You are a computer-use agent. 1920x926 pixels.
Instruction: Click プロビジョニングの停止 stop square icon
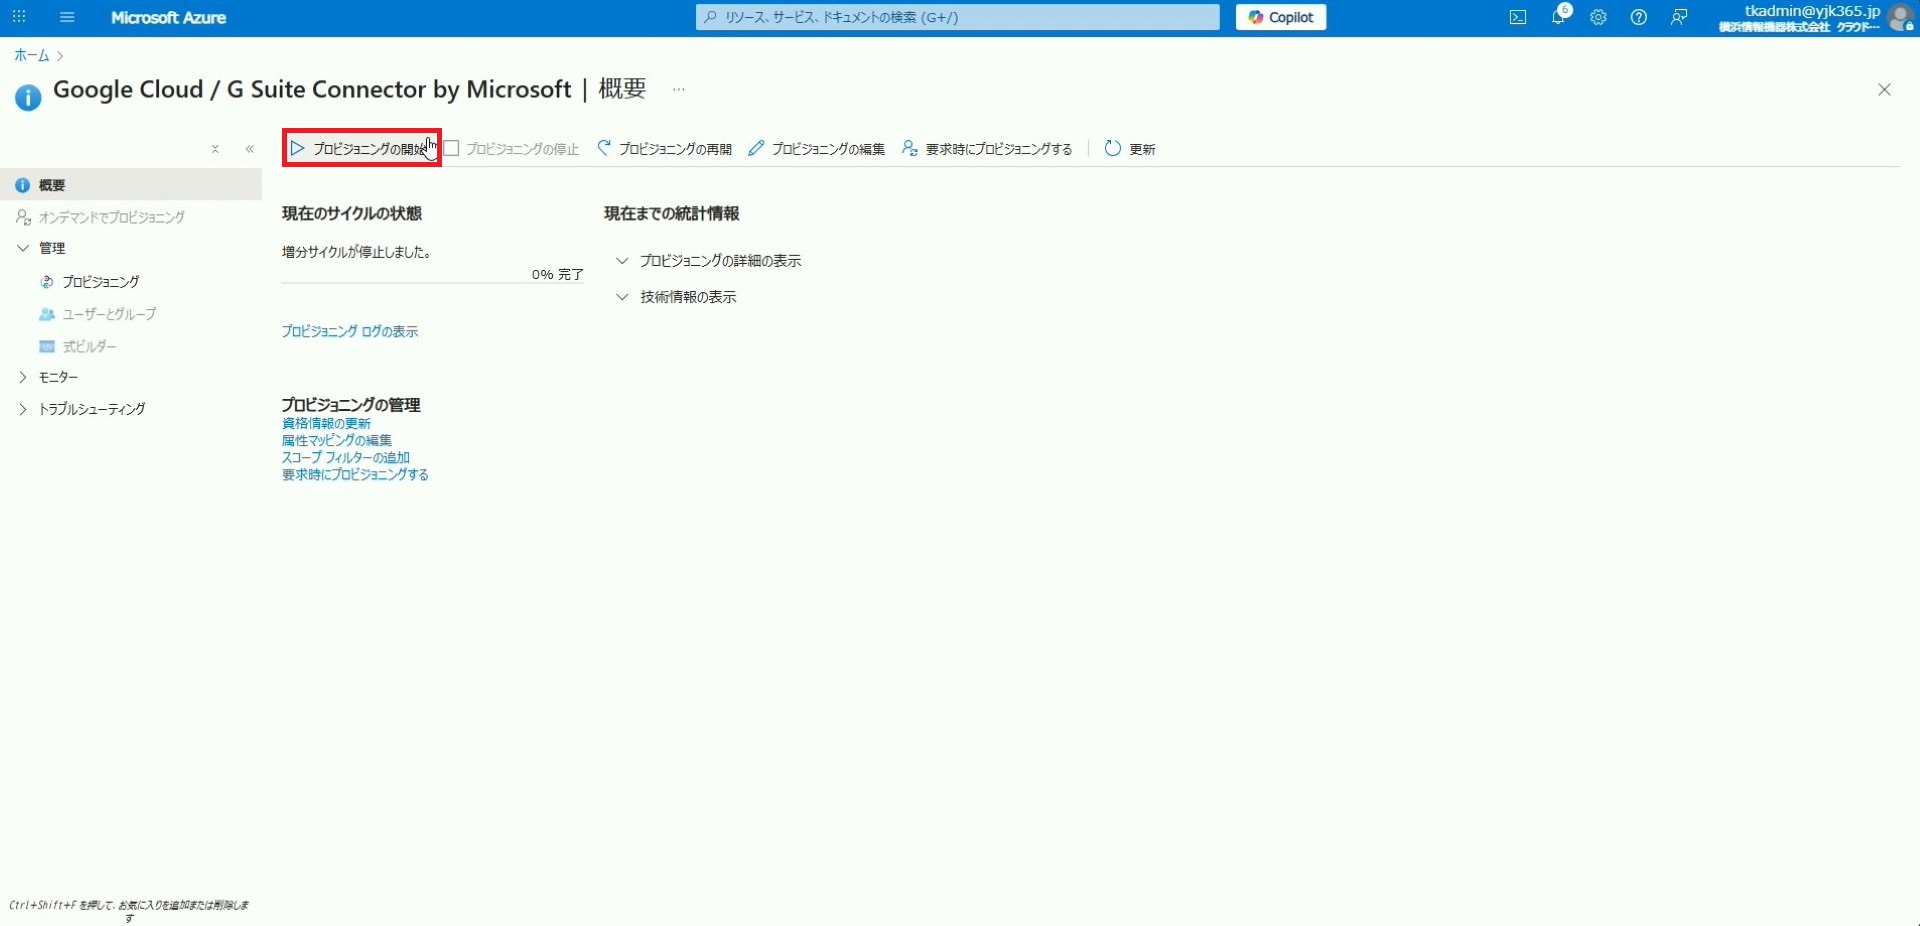[x=452, y=149]
